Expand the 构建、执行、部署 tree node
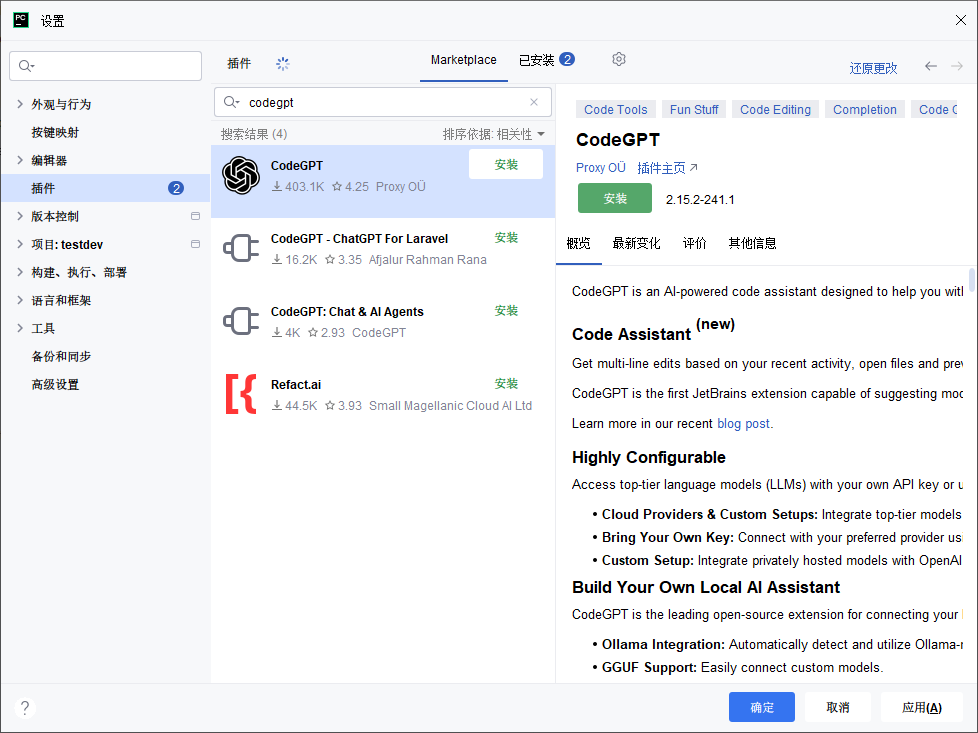978x733 pixels. pos(20,272)
